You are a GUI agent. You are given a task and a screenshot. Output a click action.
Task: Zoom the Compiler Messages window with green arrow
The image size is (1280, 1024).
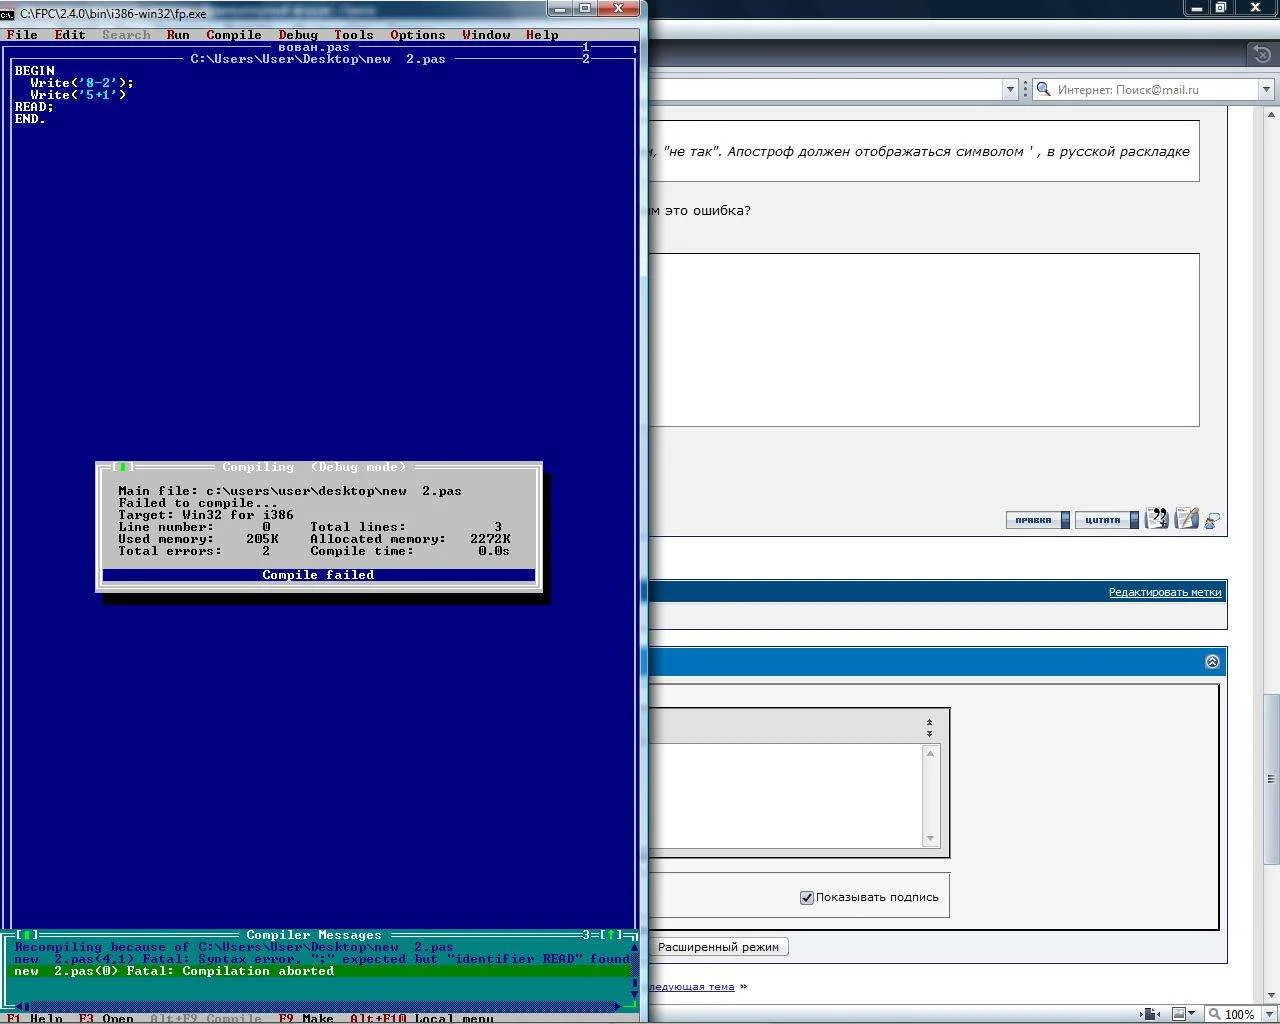pyautogui.click(x=610, y=935)
